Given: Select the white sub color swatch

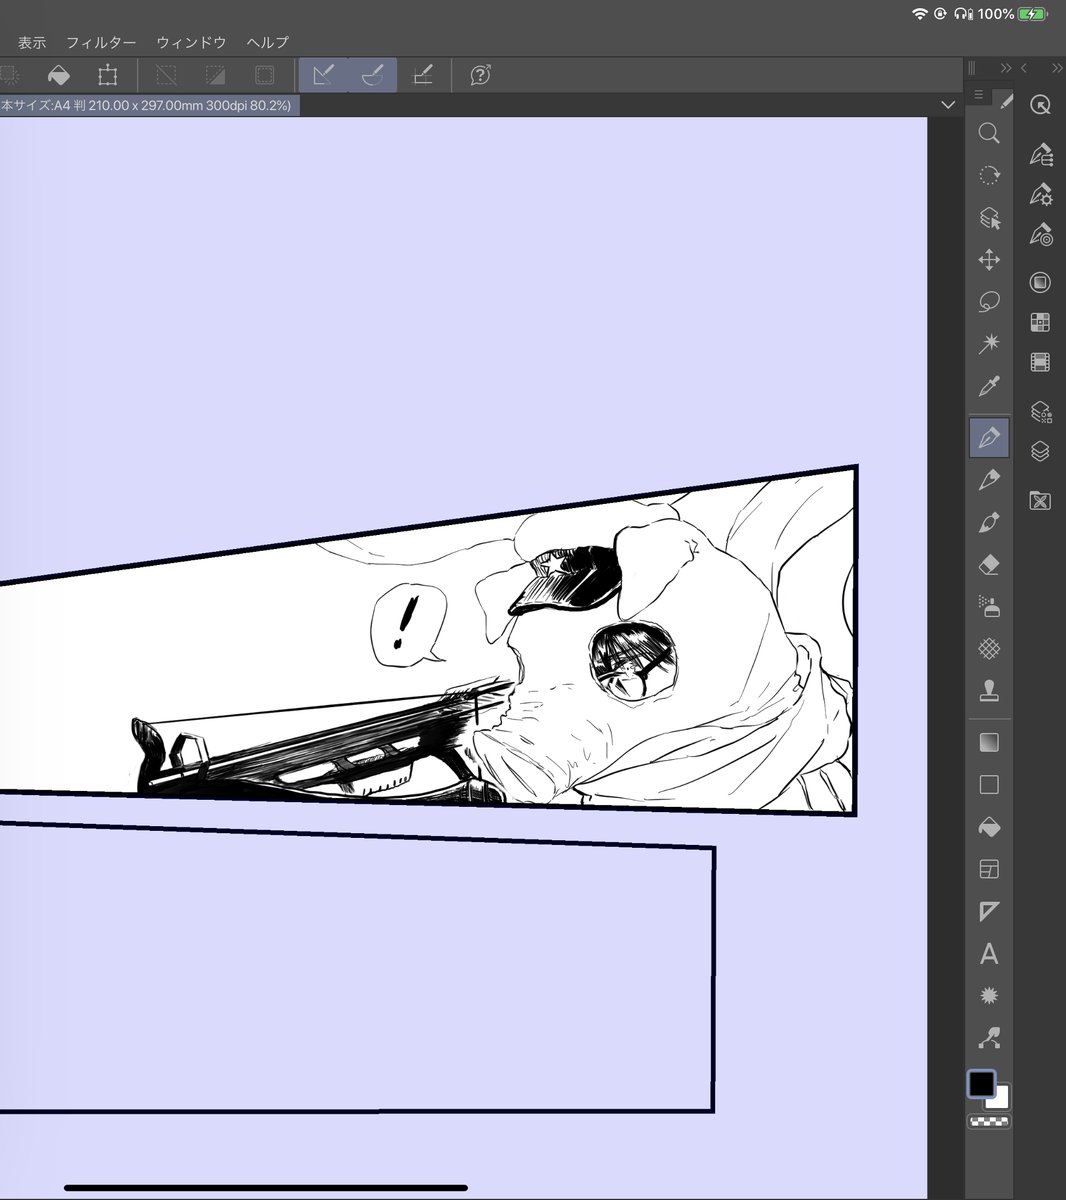Looking at the screenshot, I should tap(1001, 1099).
